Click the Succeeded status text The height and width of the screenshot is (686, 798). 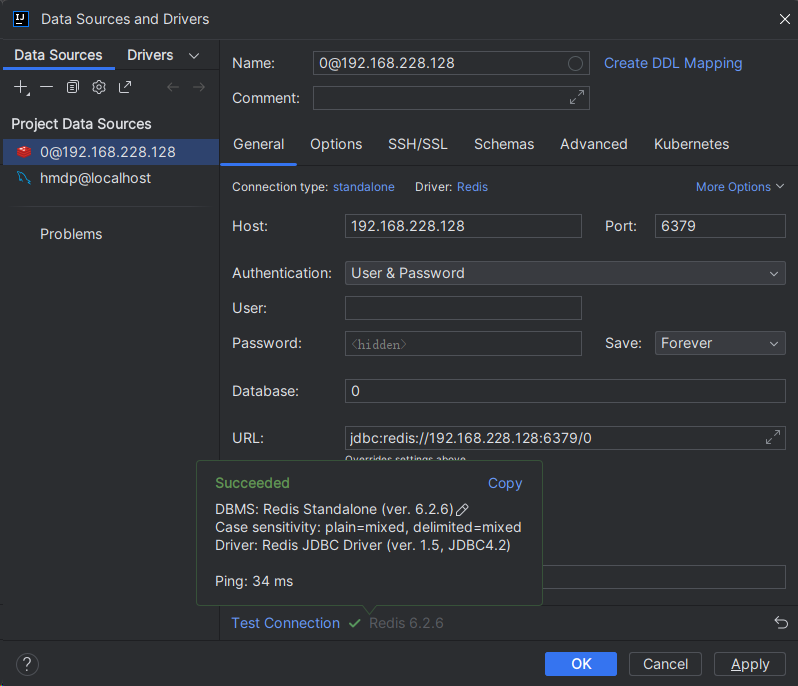[x=252, y=483]
